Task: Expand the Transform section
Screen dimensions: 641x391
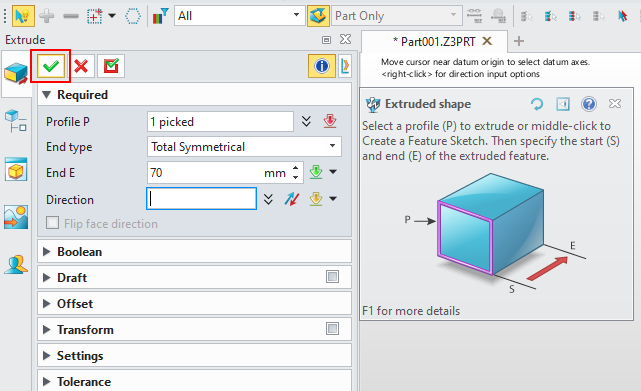Action: click(x=47, y=330)
